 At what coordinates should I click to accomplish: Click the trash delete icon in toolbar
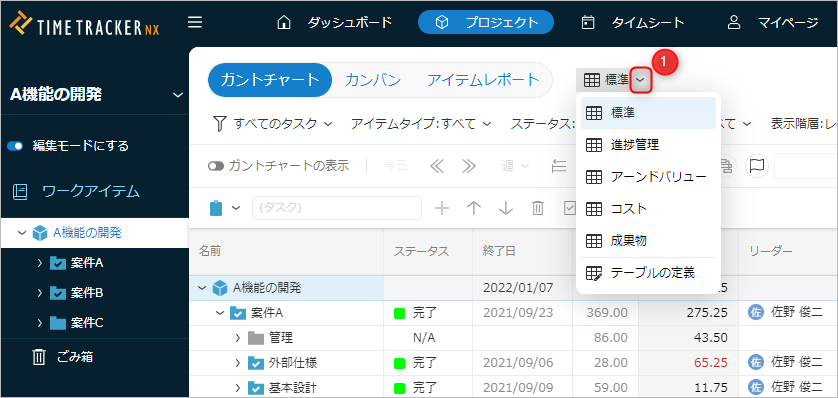pyautogui.click(x=538, y=208)
